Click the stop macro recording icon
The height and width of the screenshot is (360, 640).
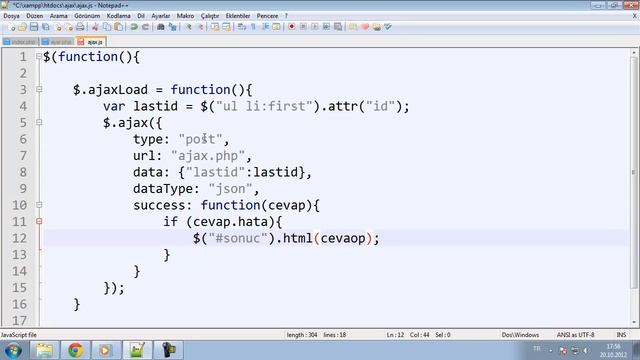coord(303,27)
